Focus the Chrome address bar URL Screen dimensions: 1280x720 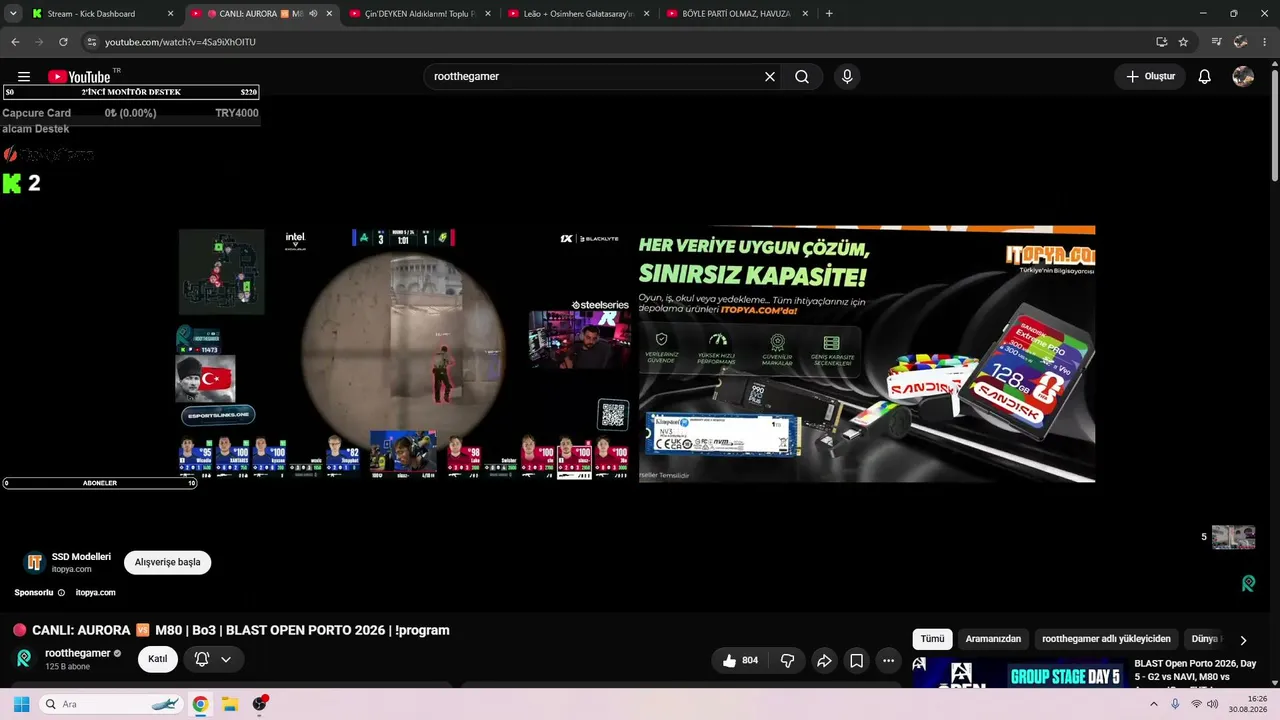point(180,42)
